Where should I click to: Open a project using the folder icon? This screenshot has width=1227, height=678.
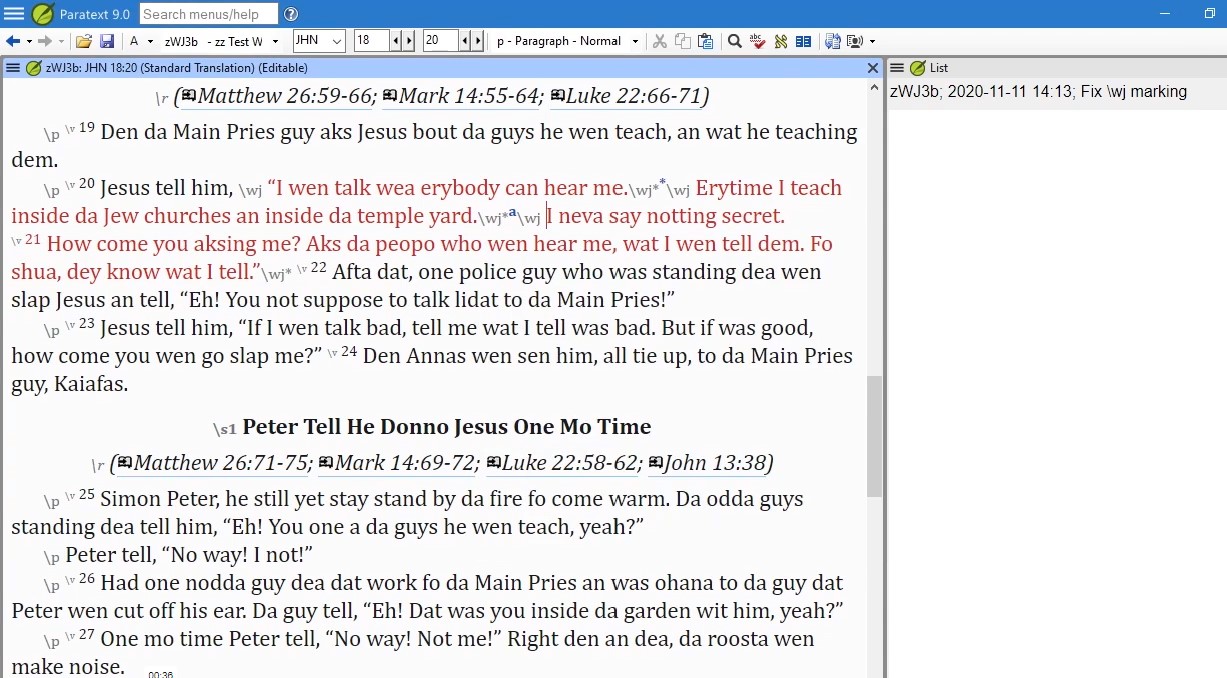85,41
